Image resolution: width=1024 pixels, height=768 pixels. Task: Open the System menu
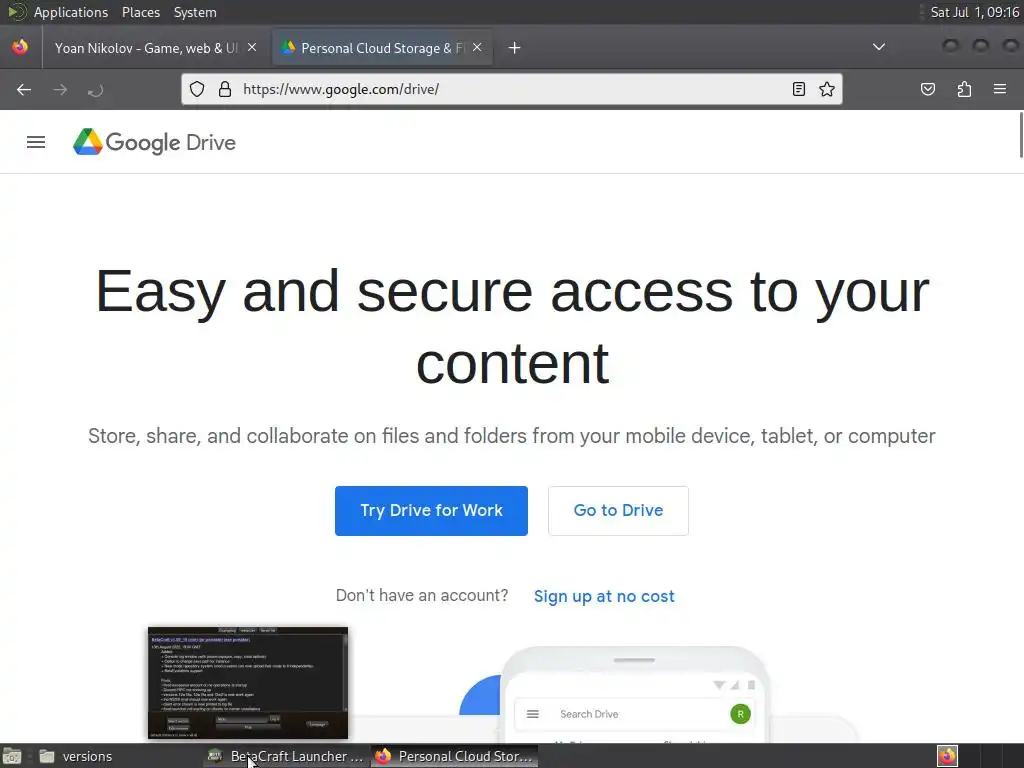pyautogui.click(x=195, y=12)
